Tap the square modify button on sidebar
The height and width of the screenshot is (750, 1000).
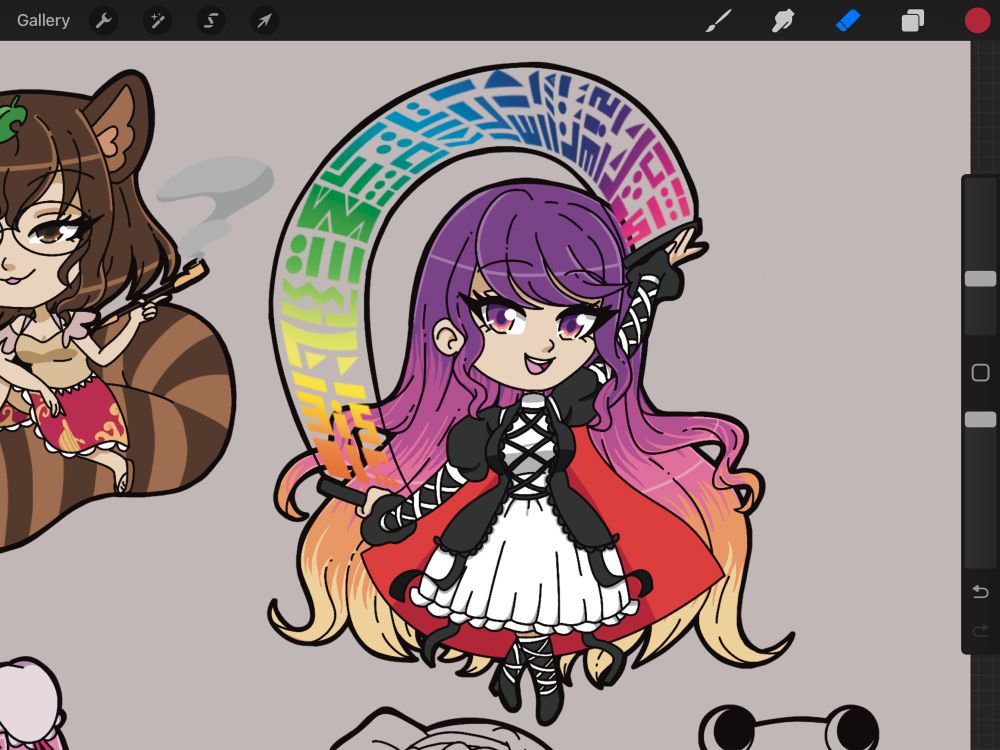(x=980, y=372)
